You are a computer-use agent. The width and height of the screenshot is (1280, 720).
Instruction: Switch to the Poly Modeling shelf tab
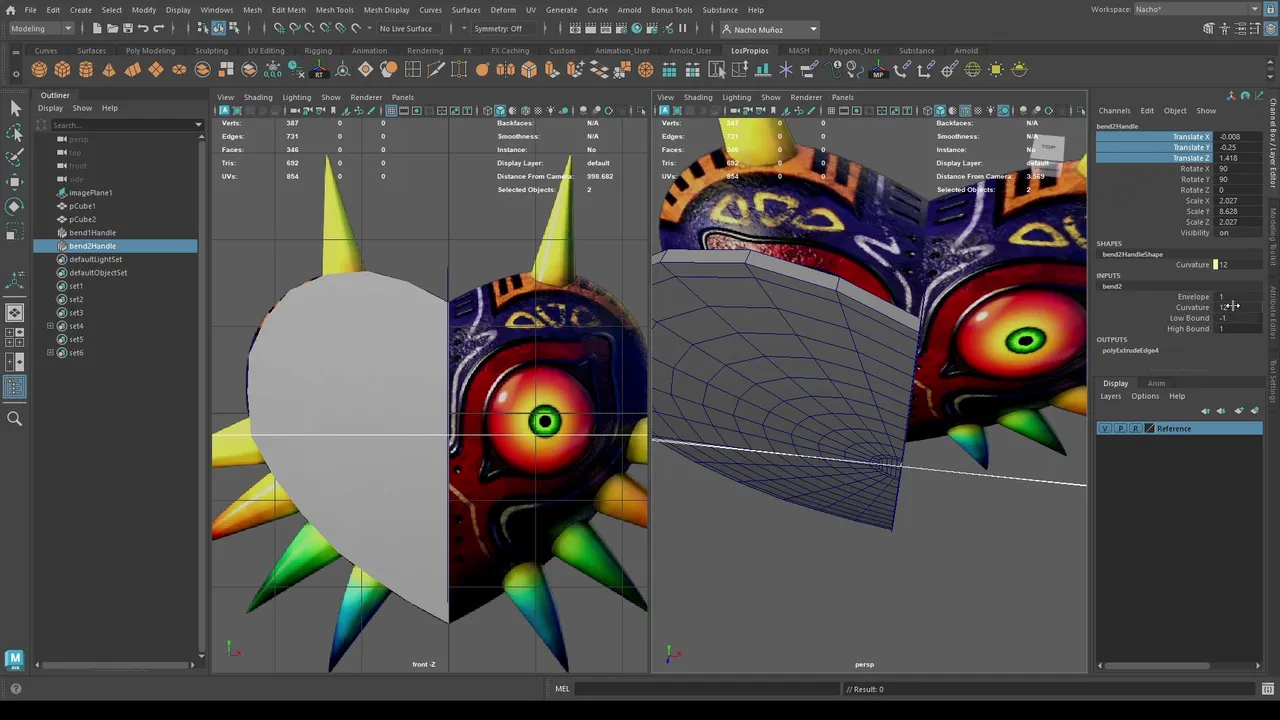tap(150, 50)
